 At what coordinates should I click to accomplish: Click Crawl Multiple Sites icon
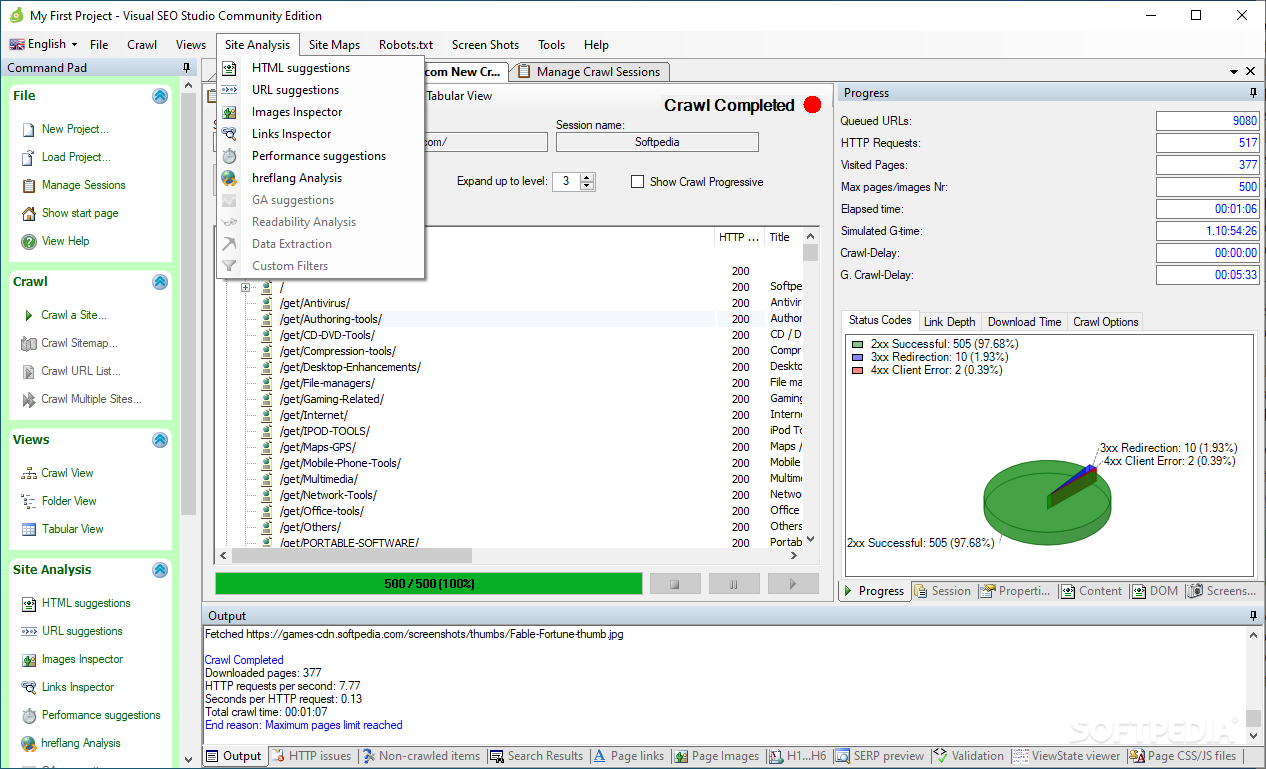coord(29,399)
